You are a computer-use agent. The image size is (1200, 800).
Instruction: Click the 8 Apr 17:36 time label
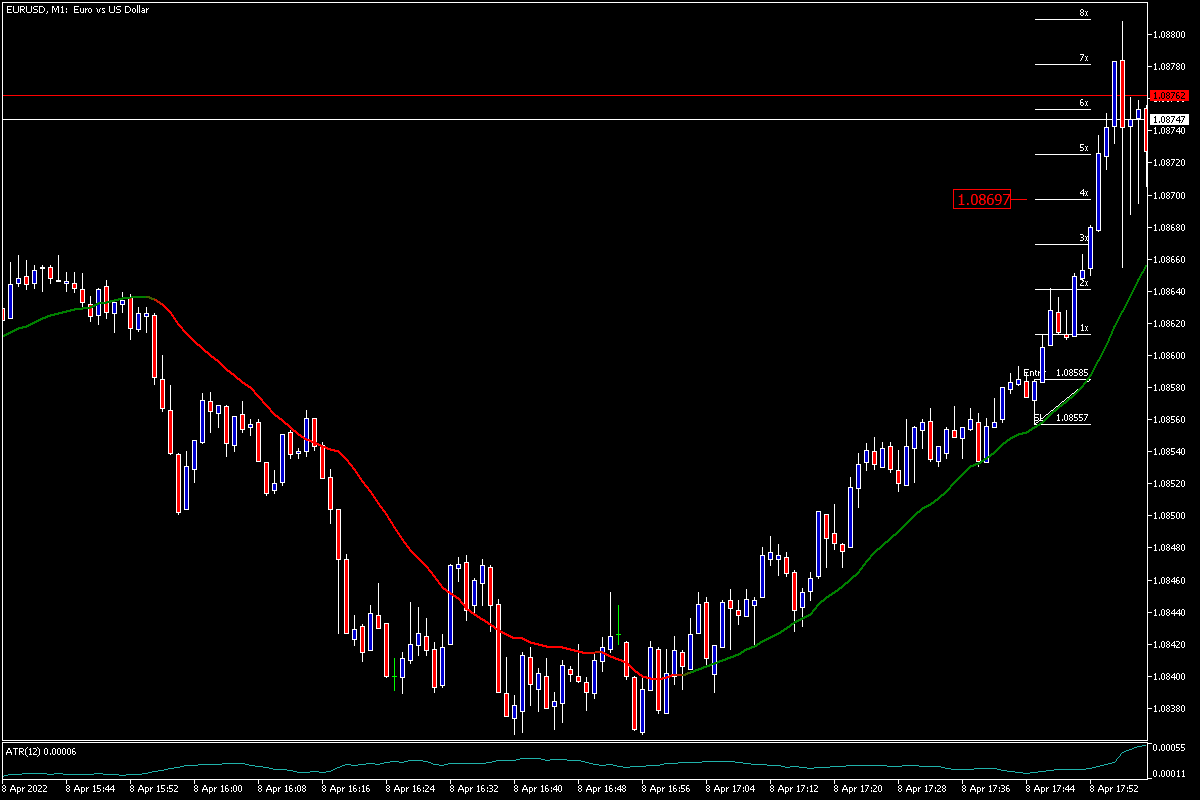[985, 789]
